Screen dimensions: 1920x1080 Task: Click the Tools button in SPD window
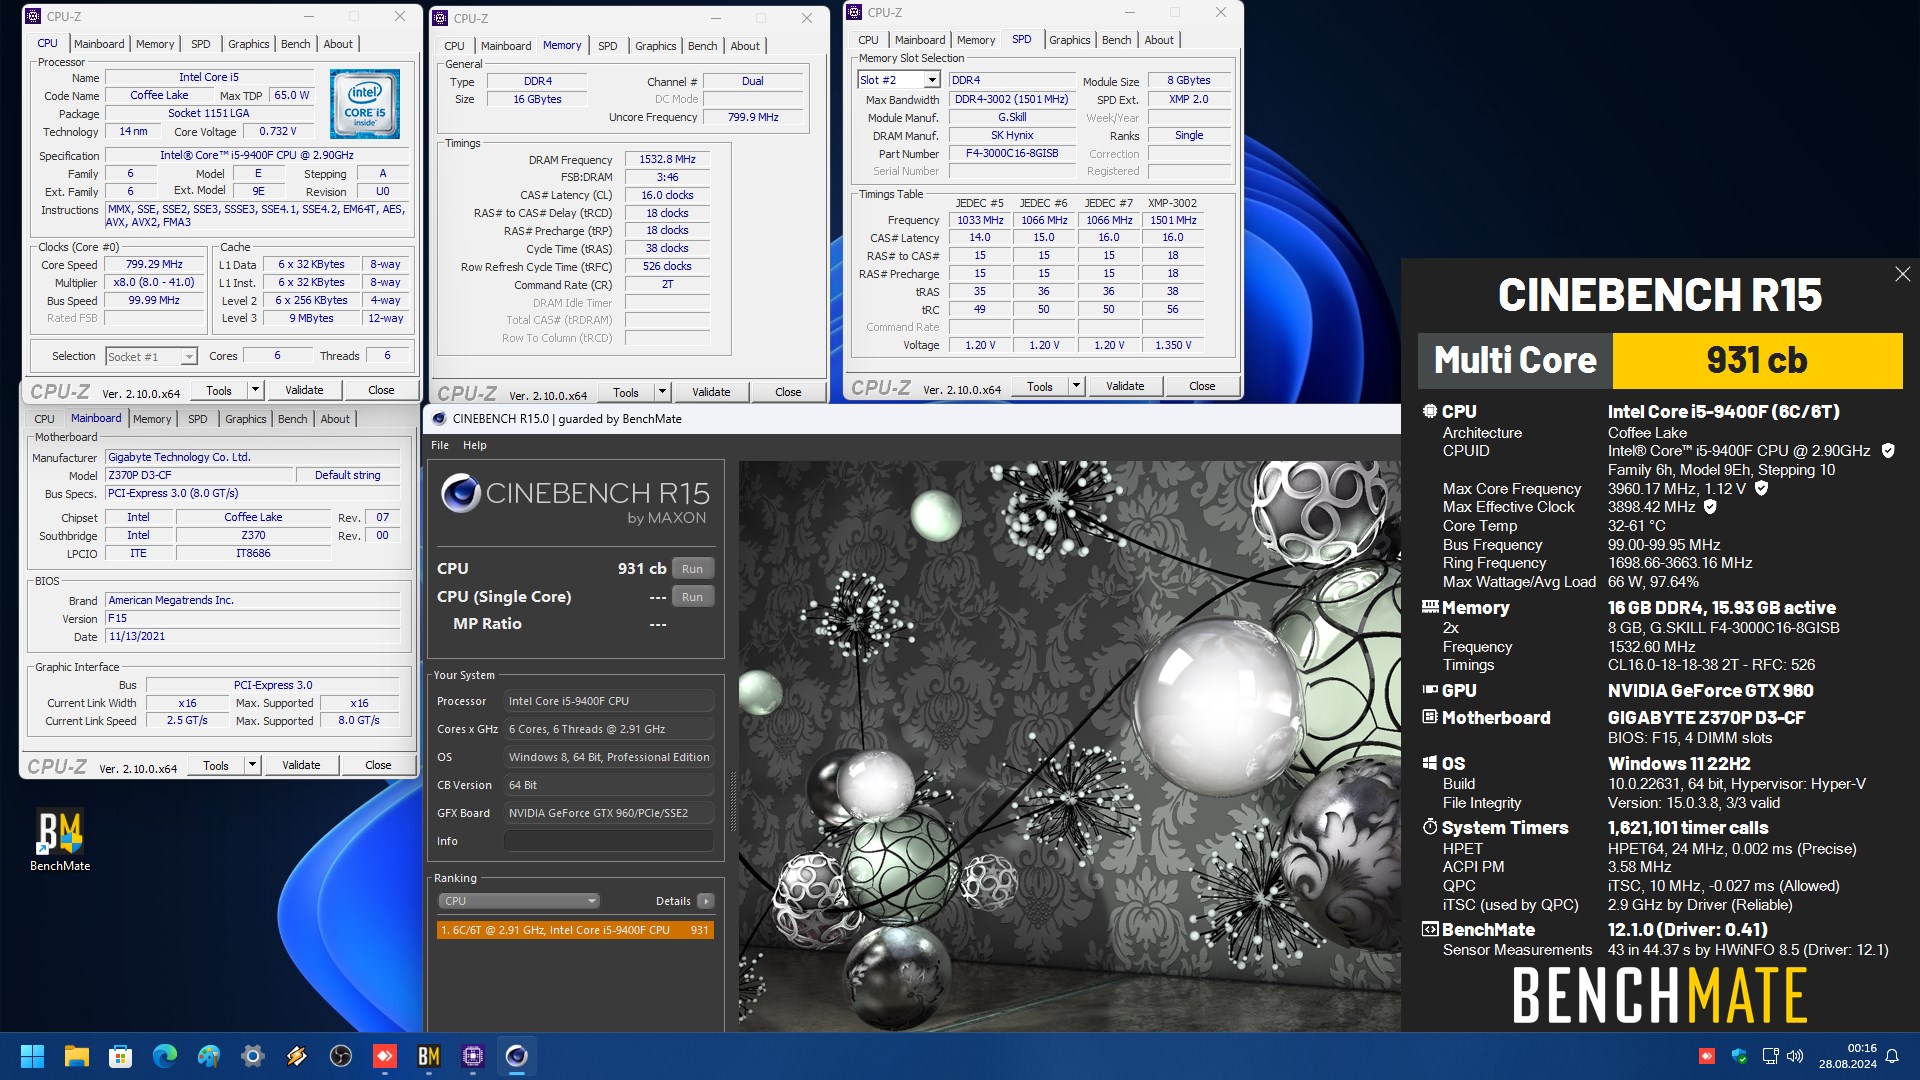[x=1040, y=386]
